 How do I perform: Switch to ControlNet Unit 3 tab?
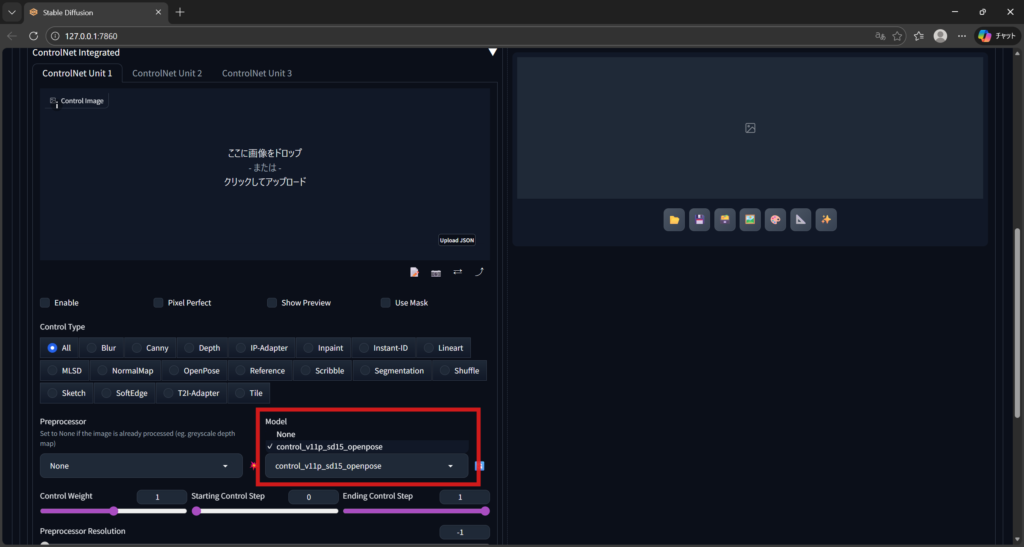tap(257, 73)
